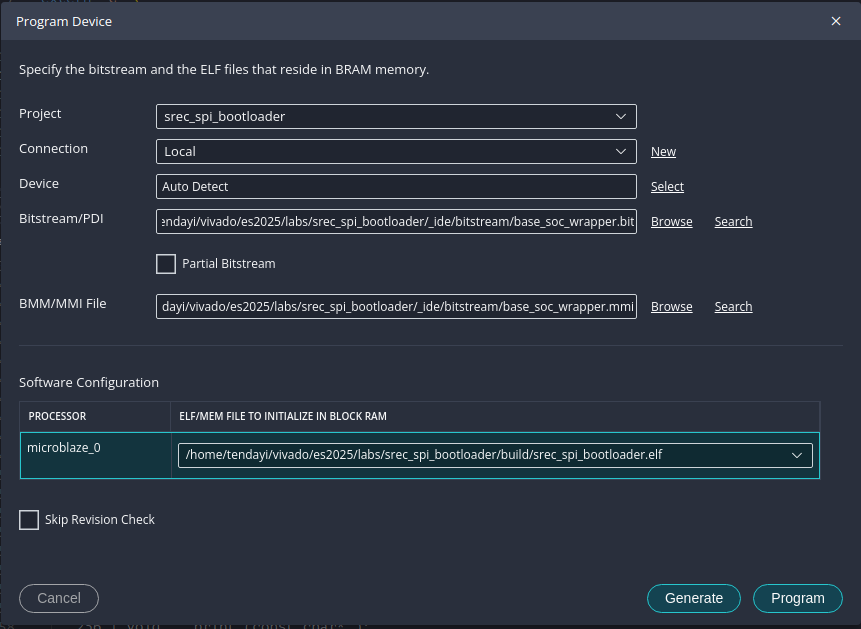The image size is (861, 629).
Task: Search for a Bitstream/PDI file
Action: [x=733, y=222]
